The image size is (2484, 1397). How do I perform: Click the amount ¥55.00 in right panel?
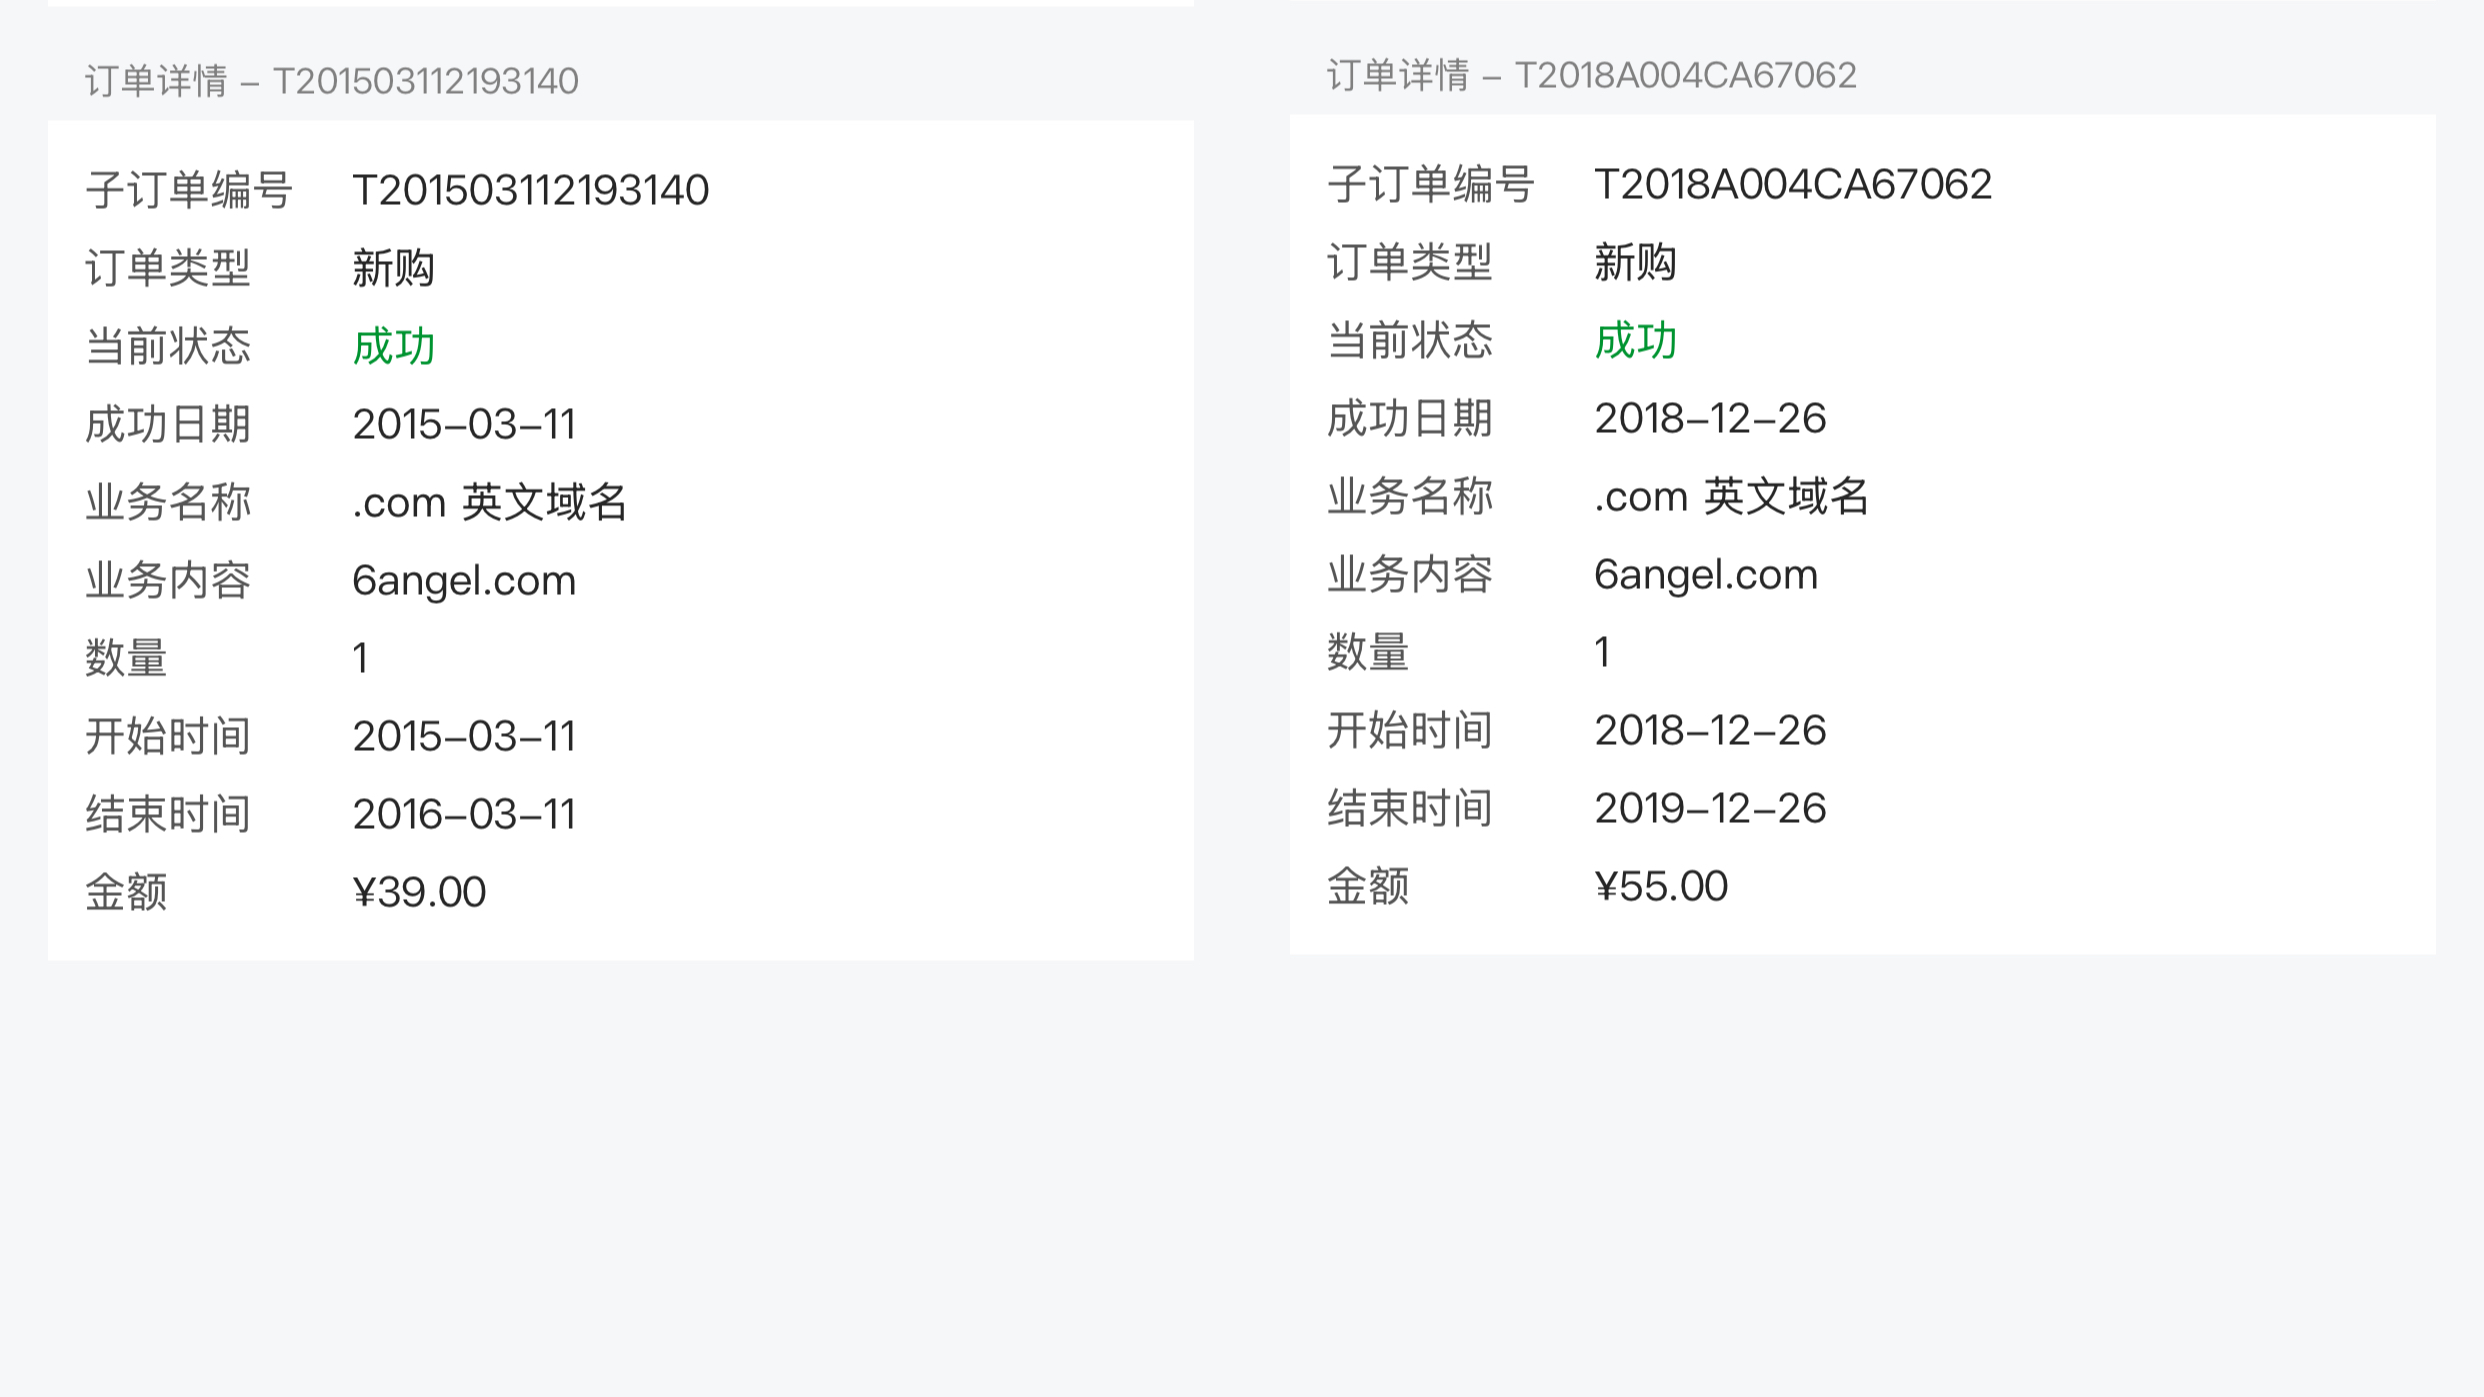click(x=1662, y=884)
